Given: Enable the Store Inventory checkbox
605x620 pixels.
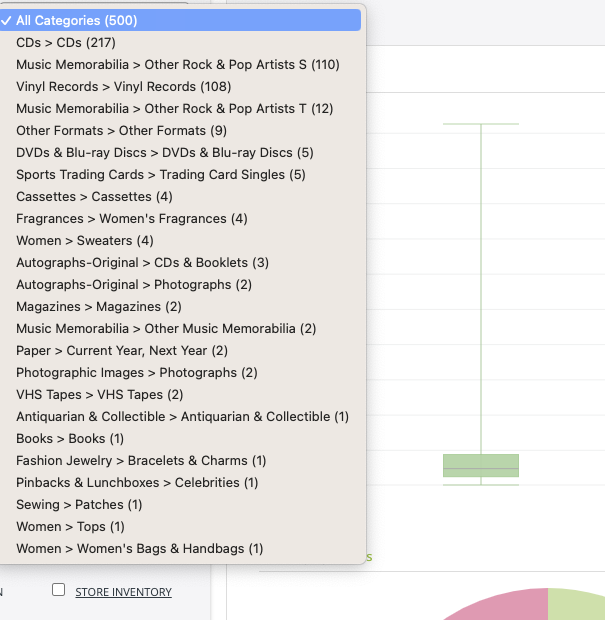Looking at the screenshot, I should coord(59,590).
